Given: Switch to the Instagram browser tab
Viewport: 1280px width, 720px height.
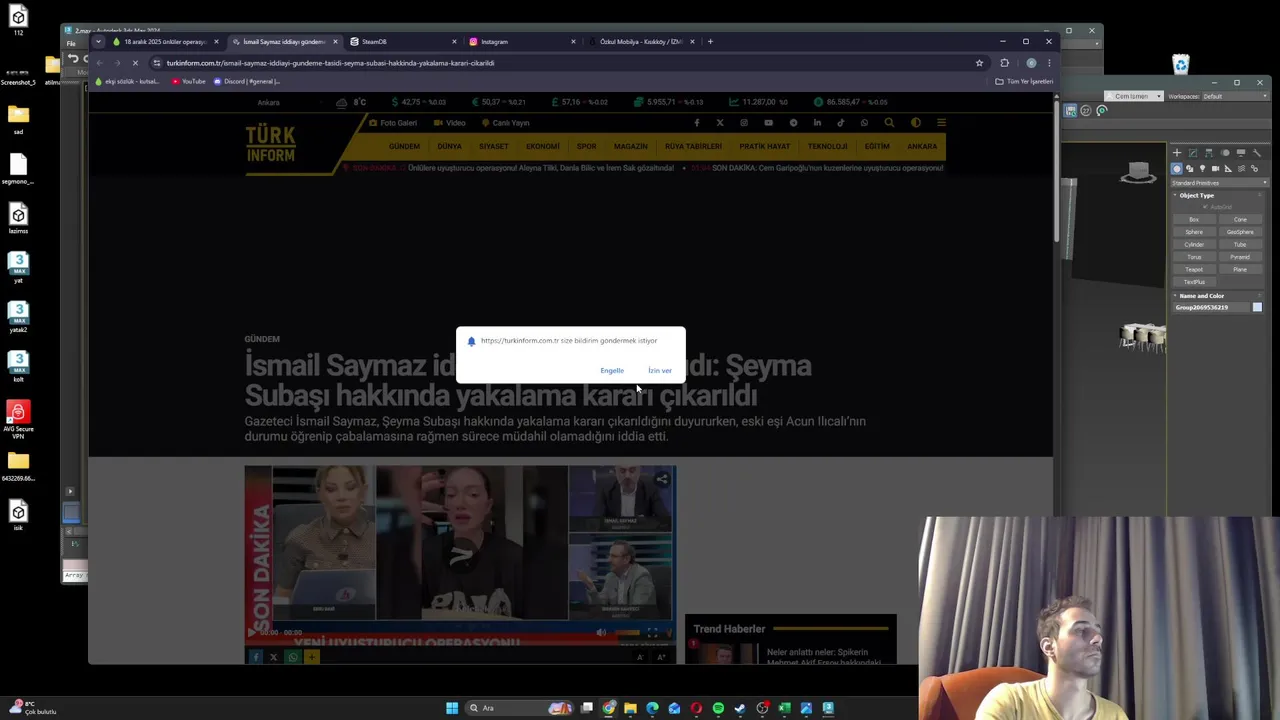Looking at the screenshot, I should click(x=522, y=42).
